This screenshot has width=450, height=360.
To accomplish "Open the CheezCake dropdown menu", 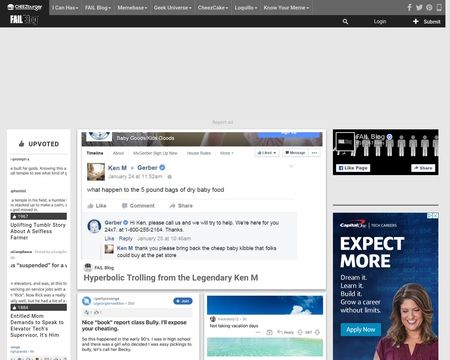I will click(213, 7).
